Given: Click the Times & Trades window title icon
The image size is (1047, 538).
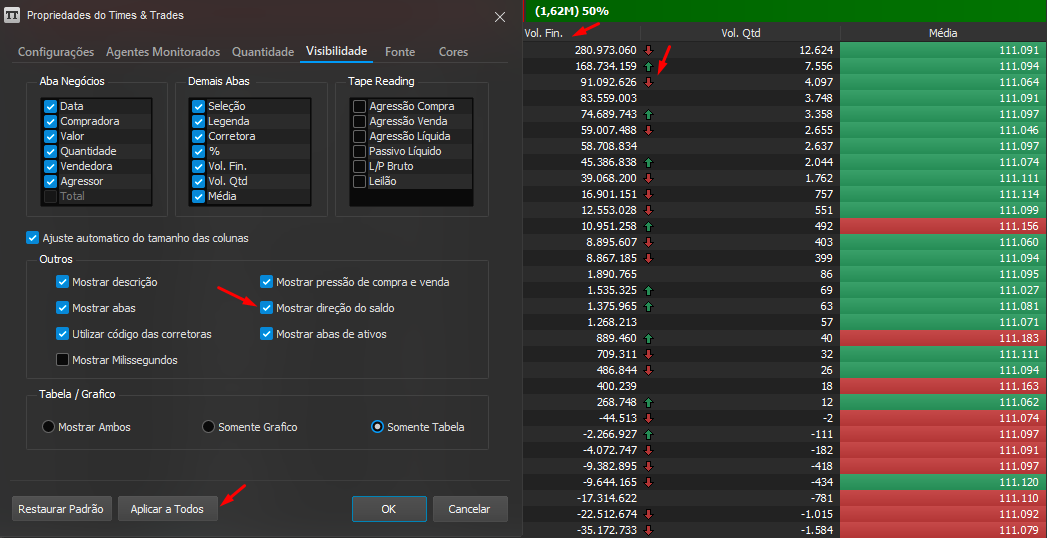Looking at the screenshot, I should 12,15.
